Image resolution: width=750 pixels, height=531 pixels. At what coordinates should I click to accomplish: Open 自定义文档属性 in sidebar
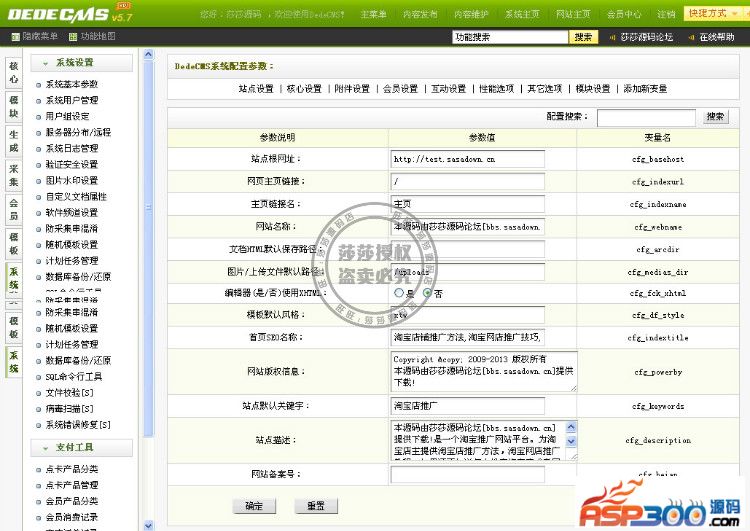[76, 197]
